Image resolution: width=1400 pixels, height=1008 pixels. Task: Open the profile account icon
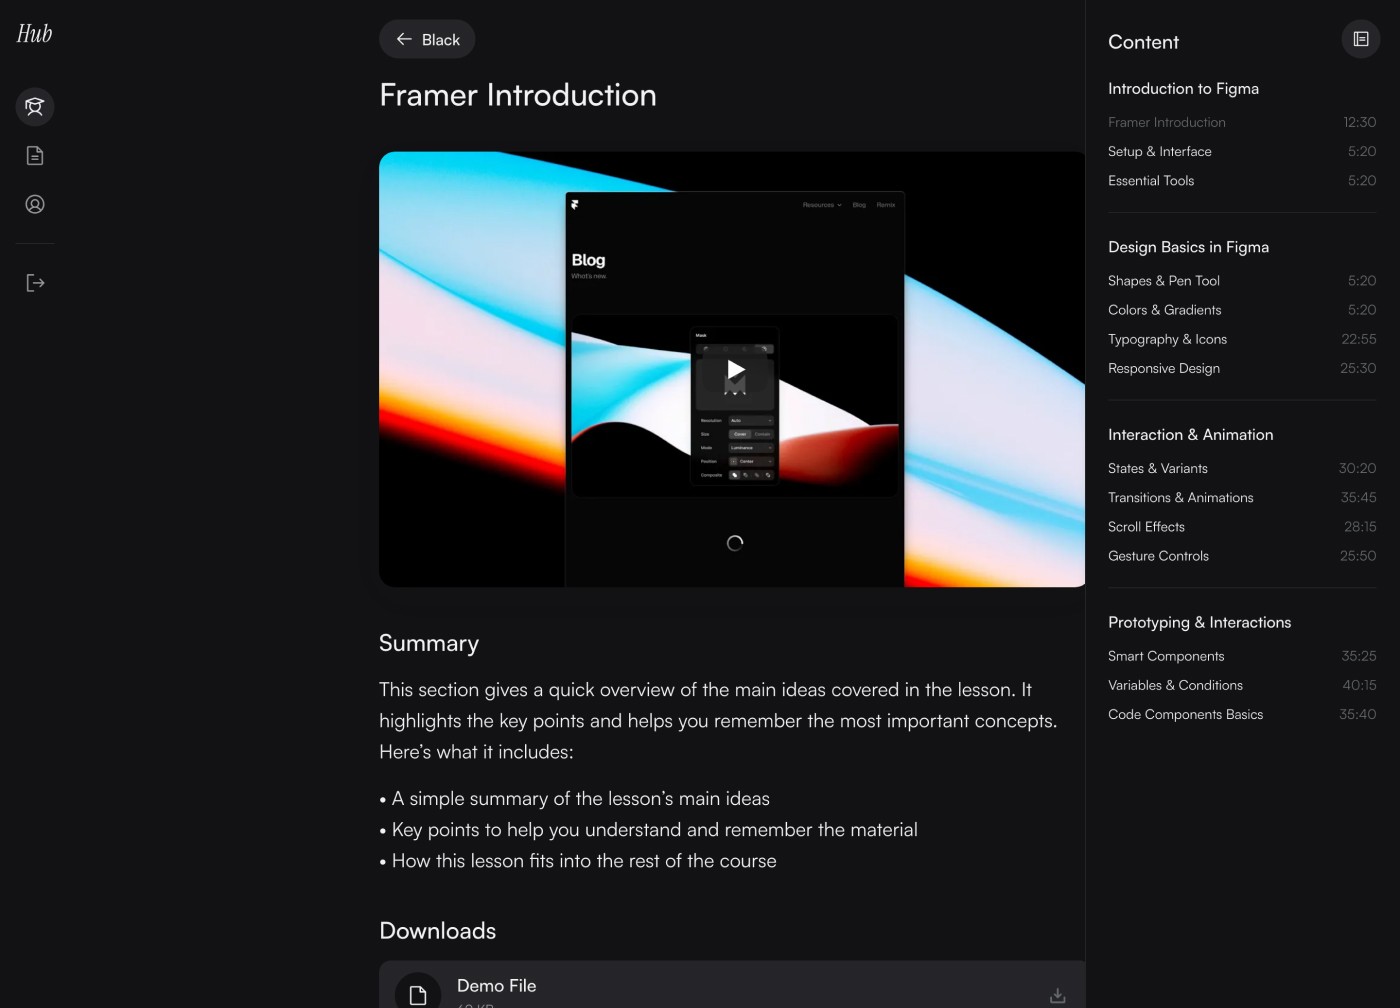pyautogui.click(x=35, y=204)
